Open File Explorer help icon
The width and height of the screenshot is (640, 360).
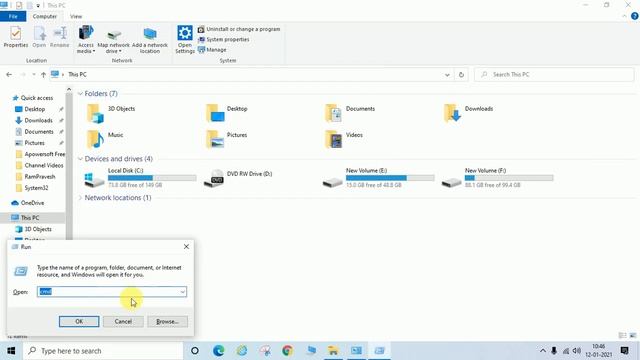[634, 16]
